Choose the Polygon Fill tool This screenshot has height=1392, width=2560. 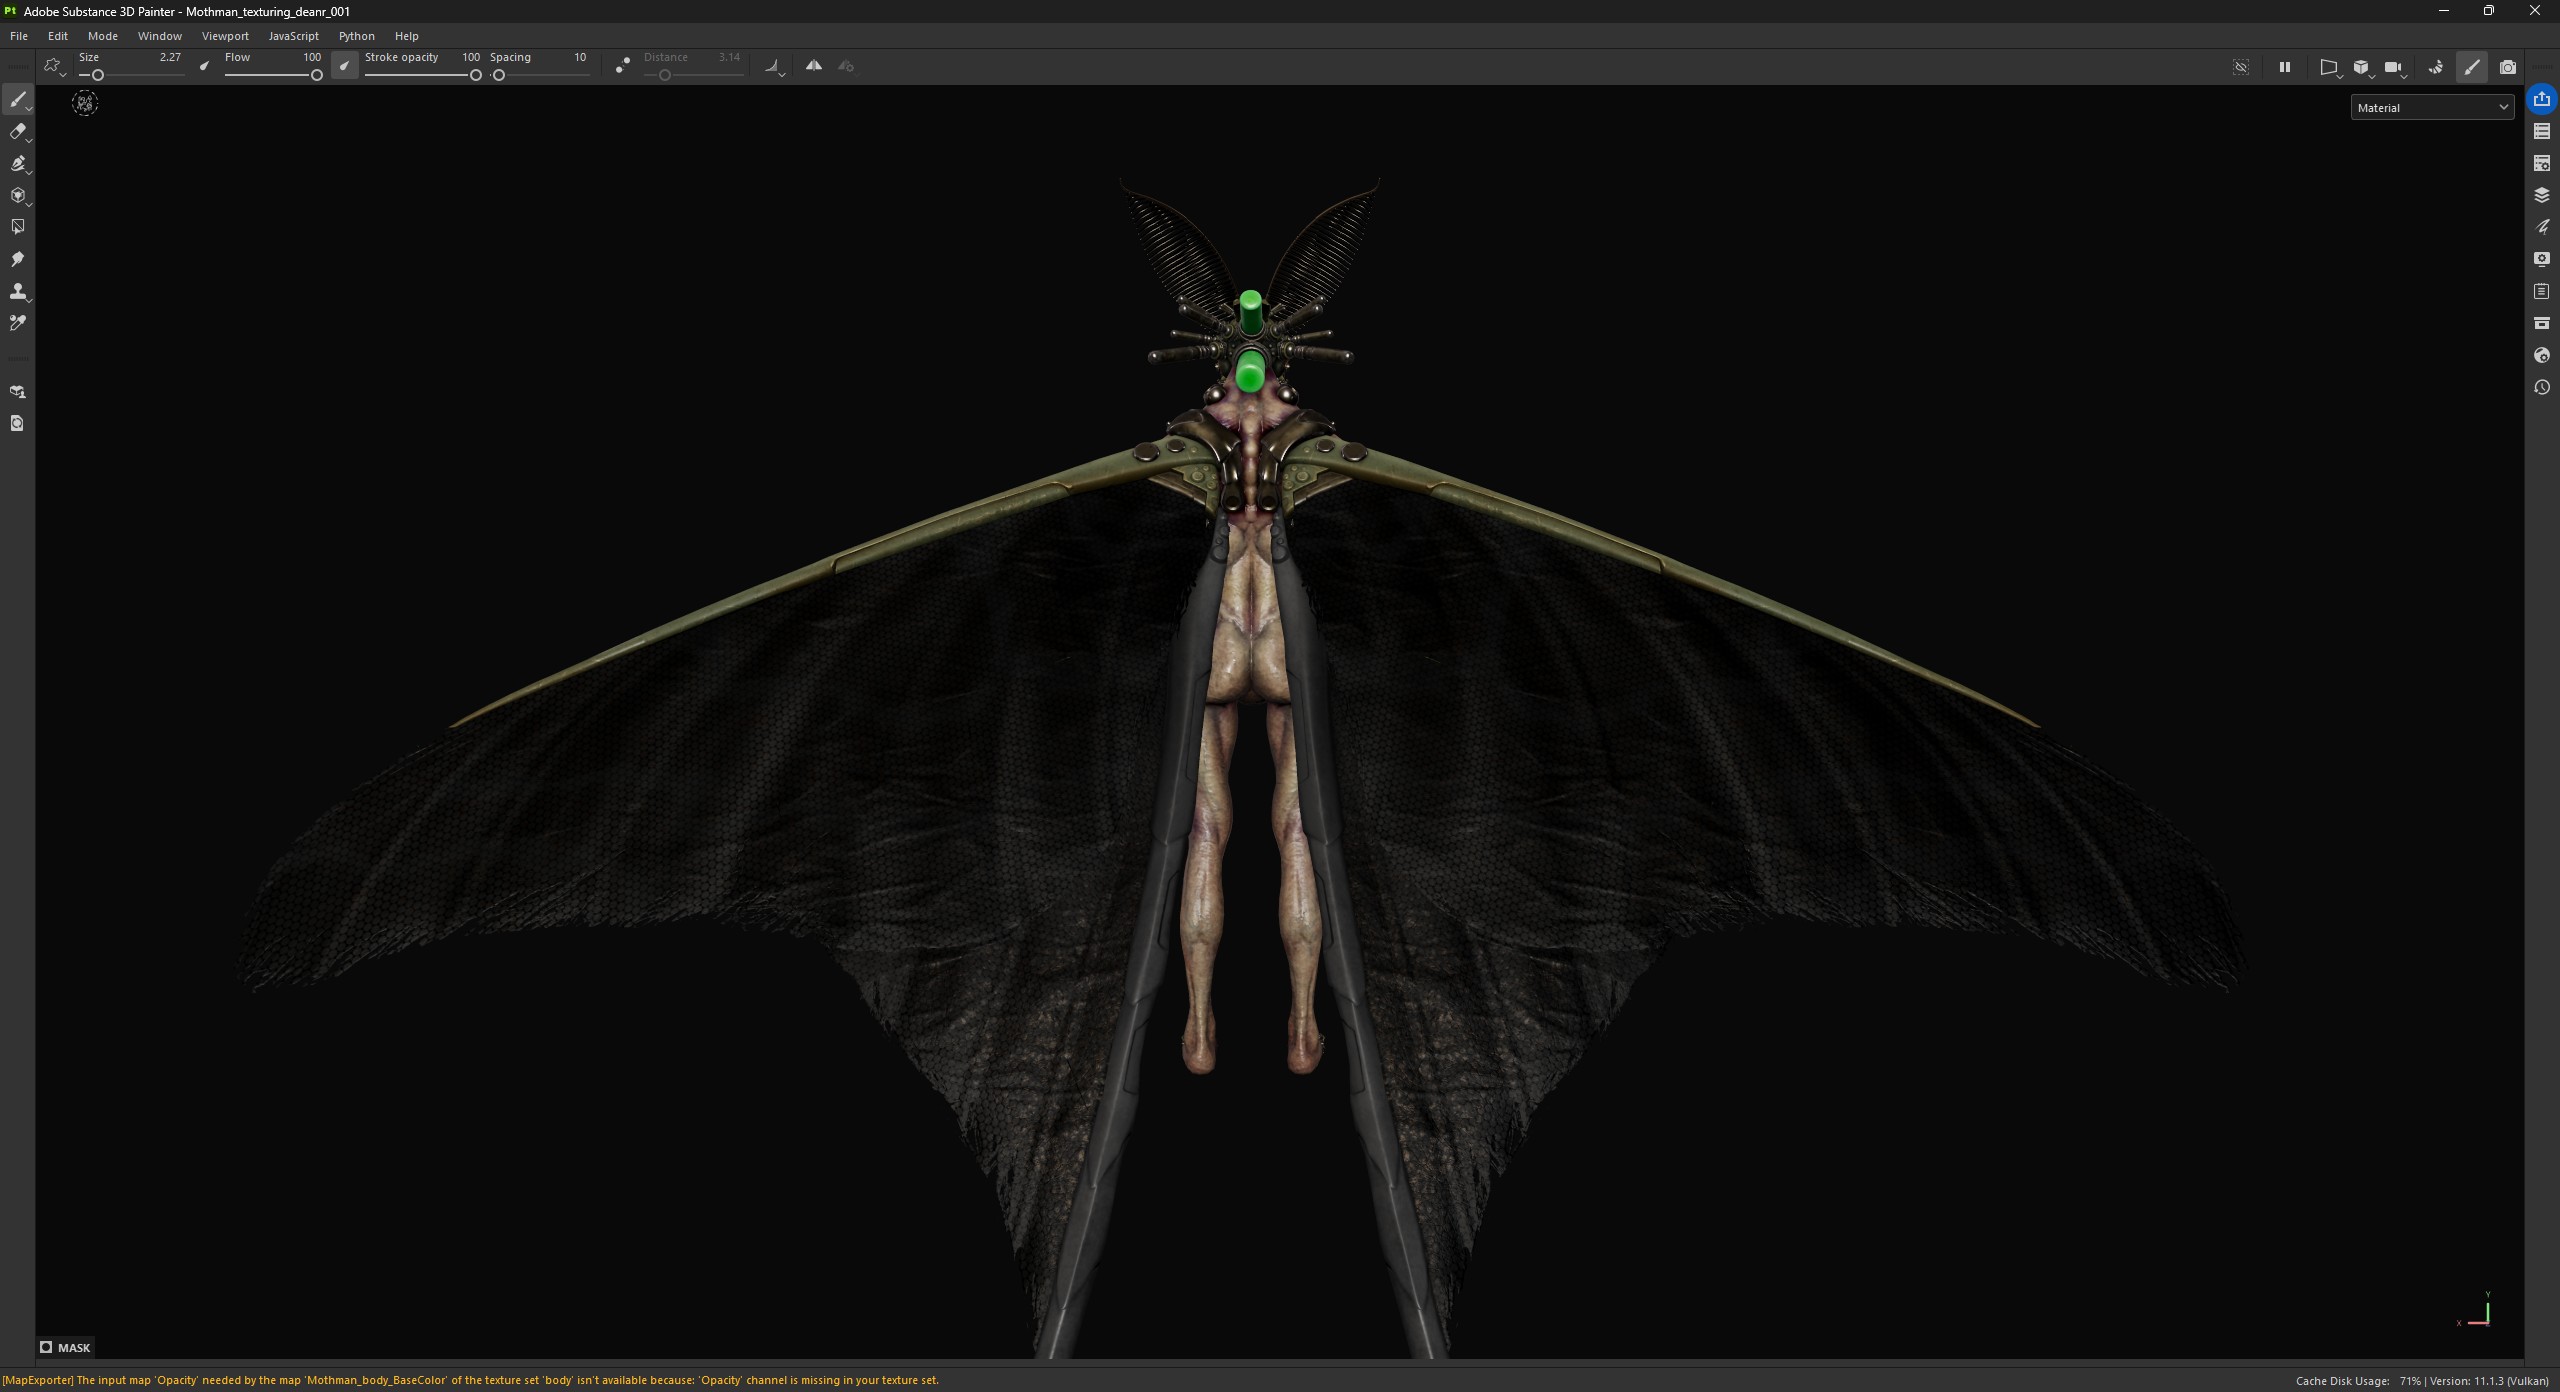tap(17, 195)
